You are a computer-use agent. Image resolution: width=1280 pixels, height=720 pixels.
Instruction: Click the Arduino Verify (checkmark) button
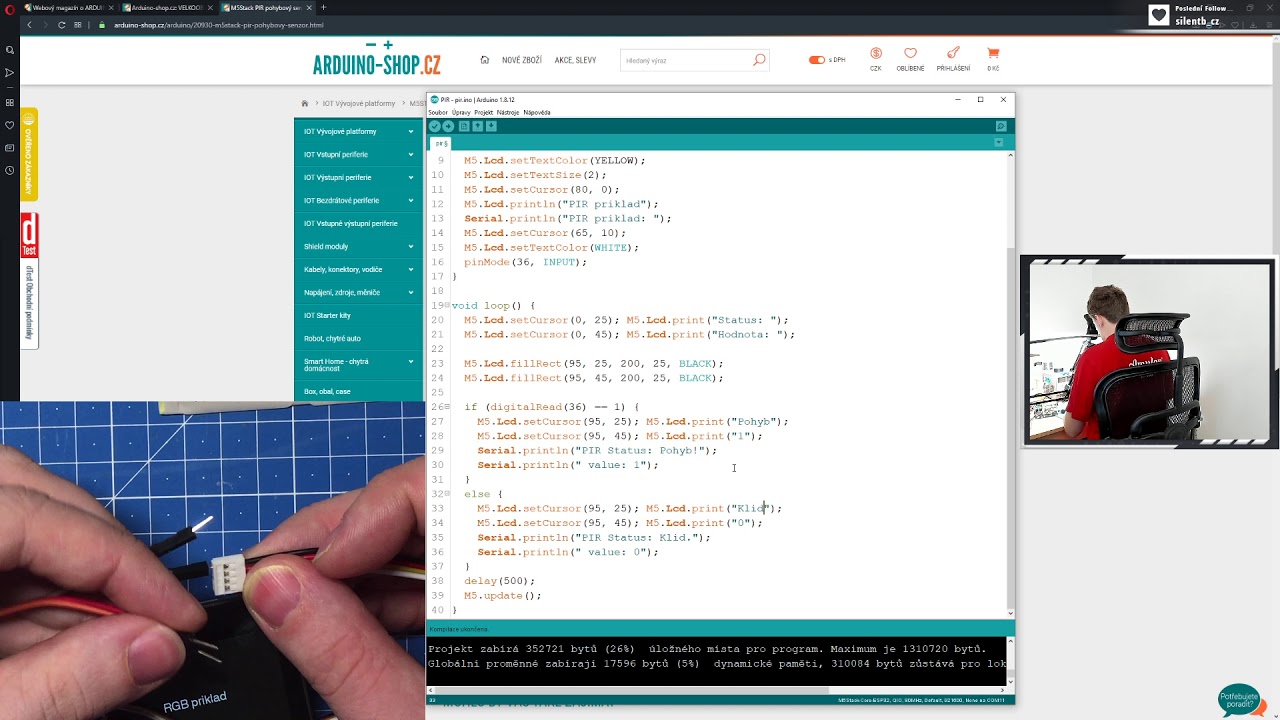(x=435, y=126)
